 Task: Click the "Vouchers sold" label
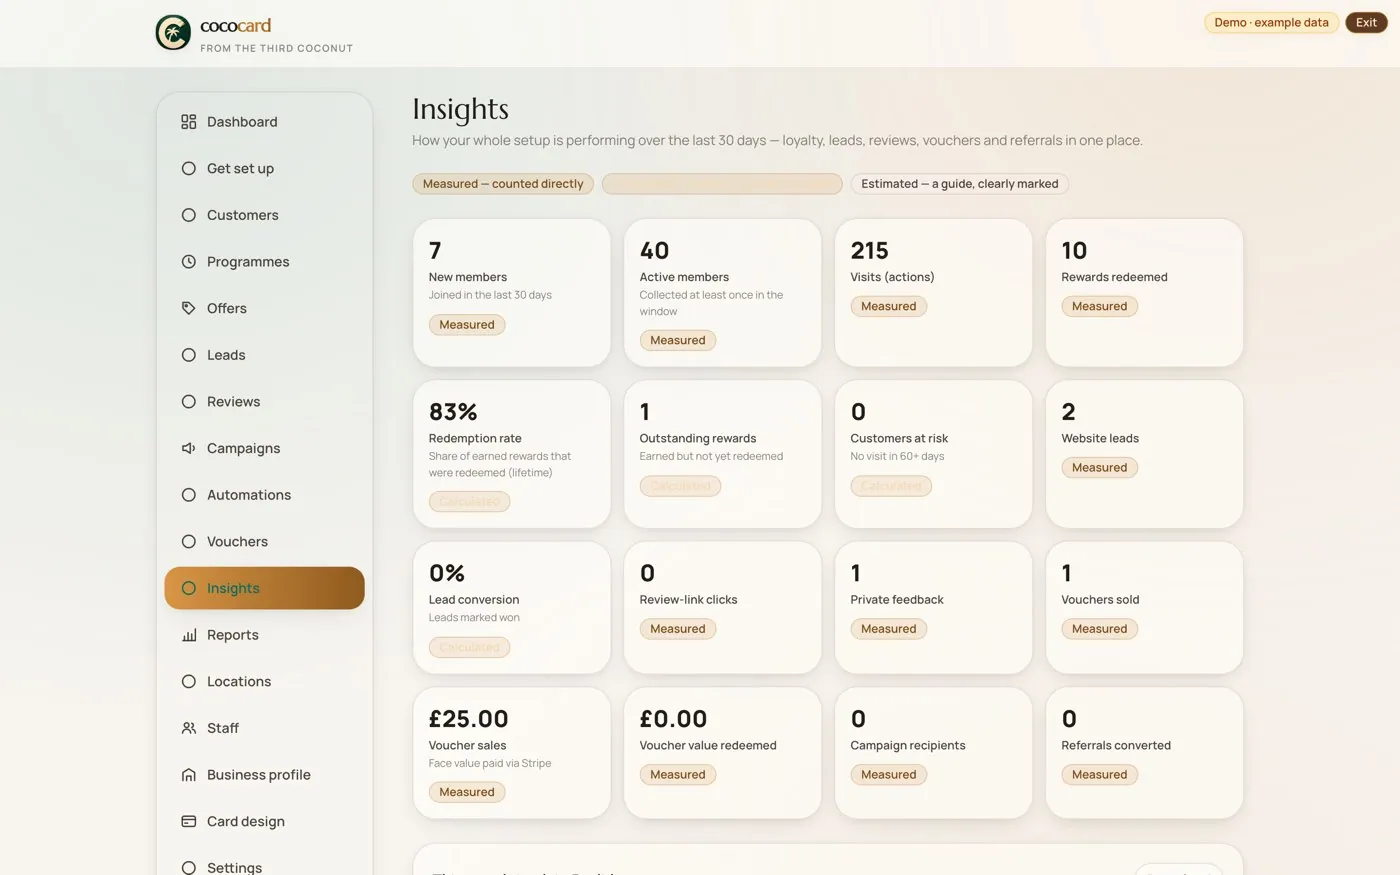tap(1100, 600)
